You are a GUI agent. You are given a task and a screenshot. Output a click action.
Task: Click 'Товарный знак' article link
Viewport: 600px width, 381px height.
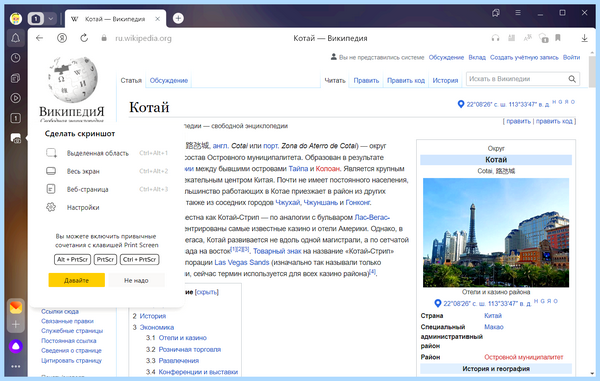(x=277, y=251)
